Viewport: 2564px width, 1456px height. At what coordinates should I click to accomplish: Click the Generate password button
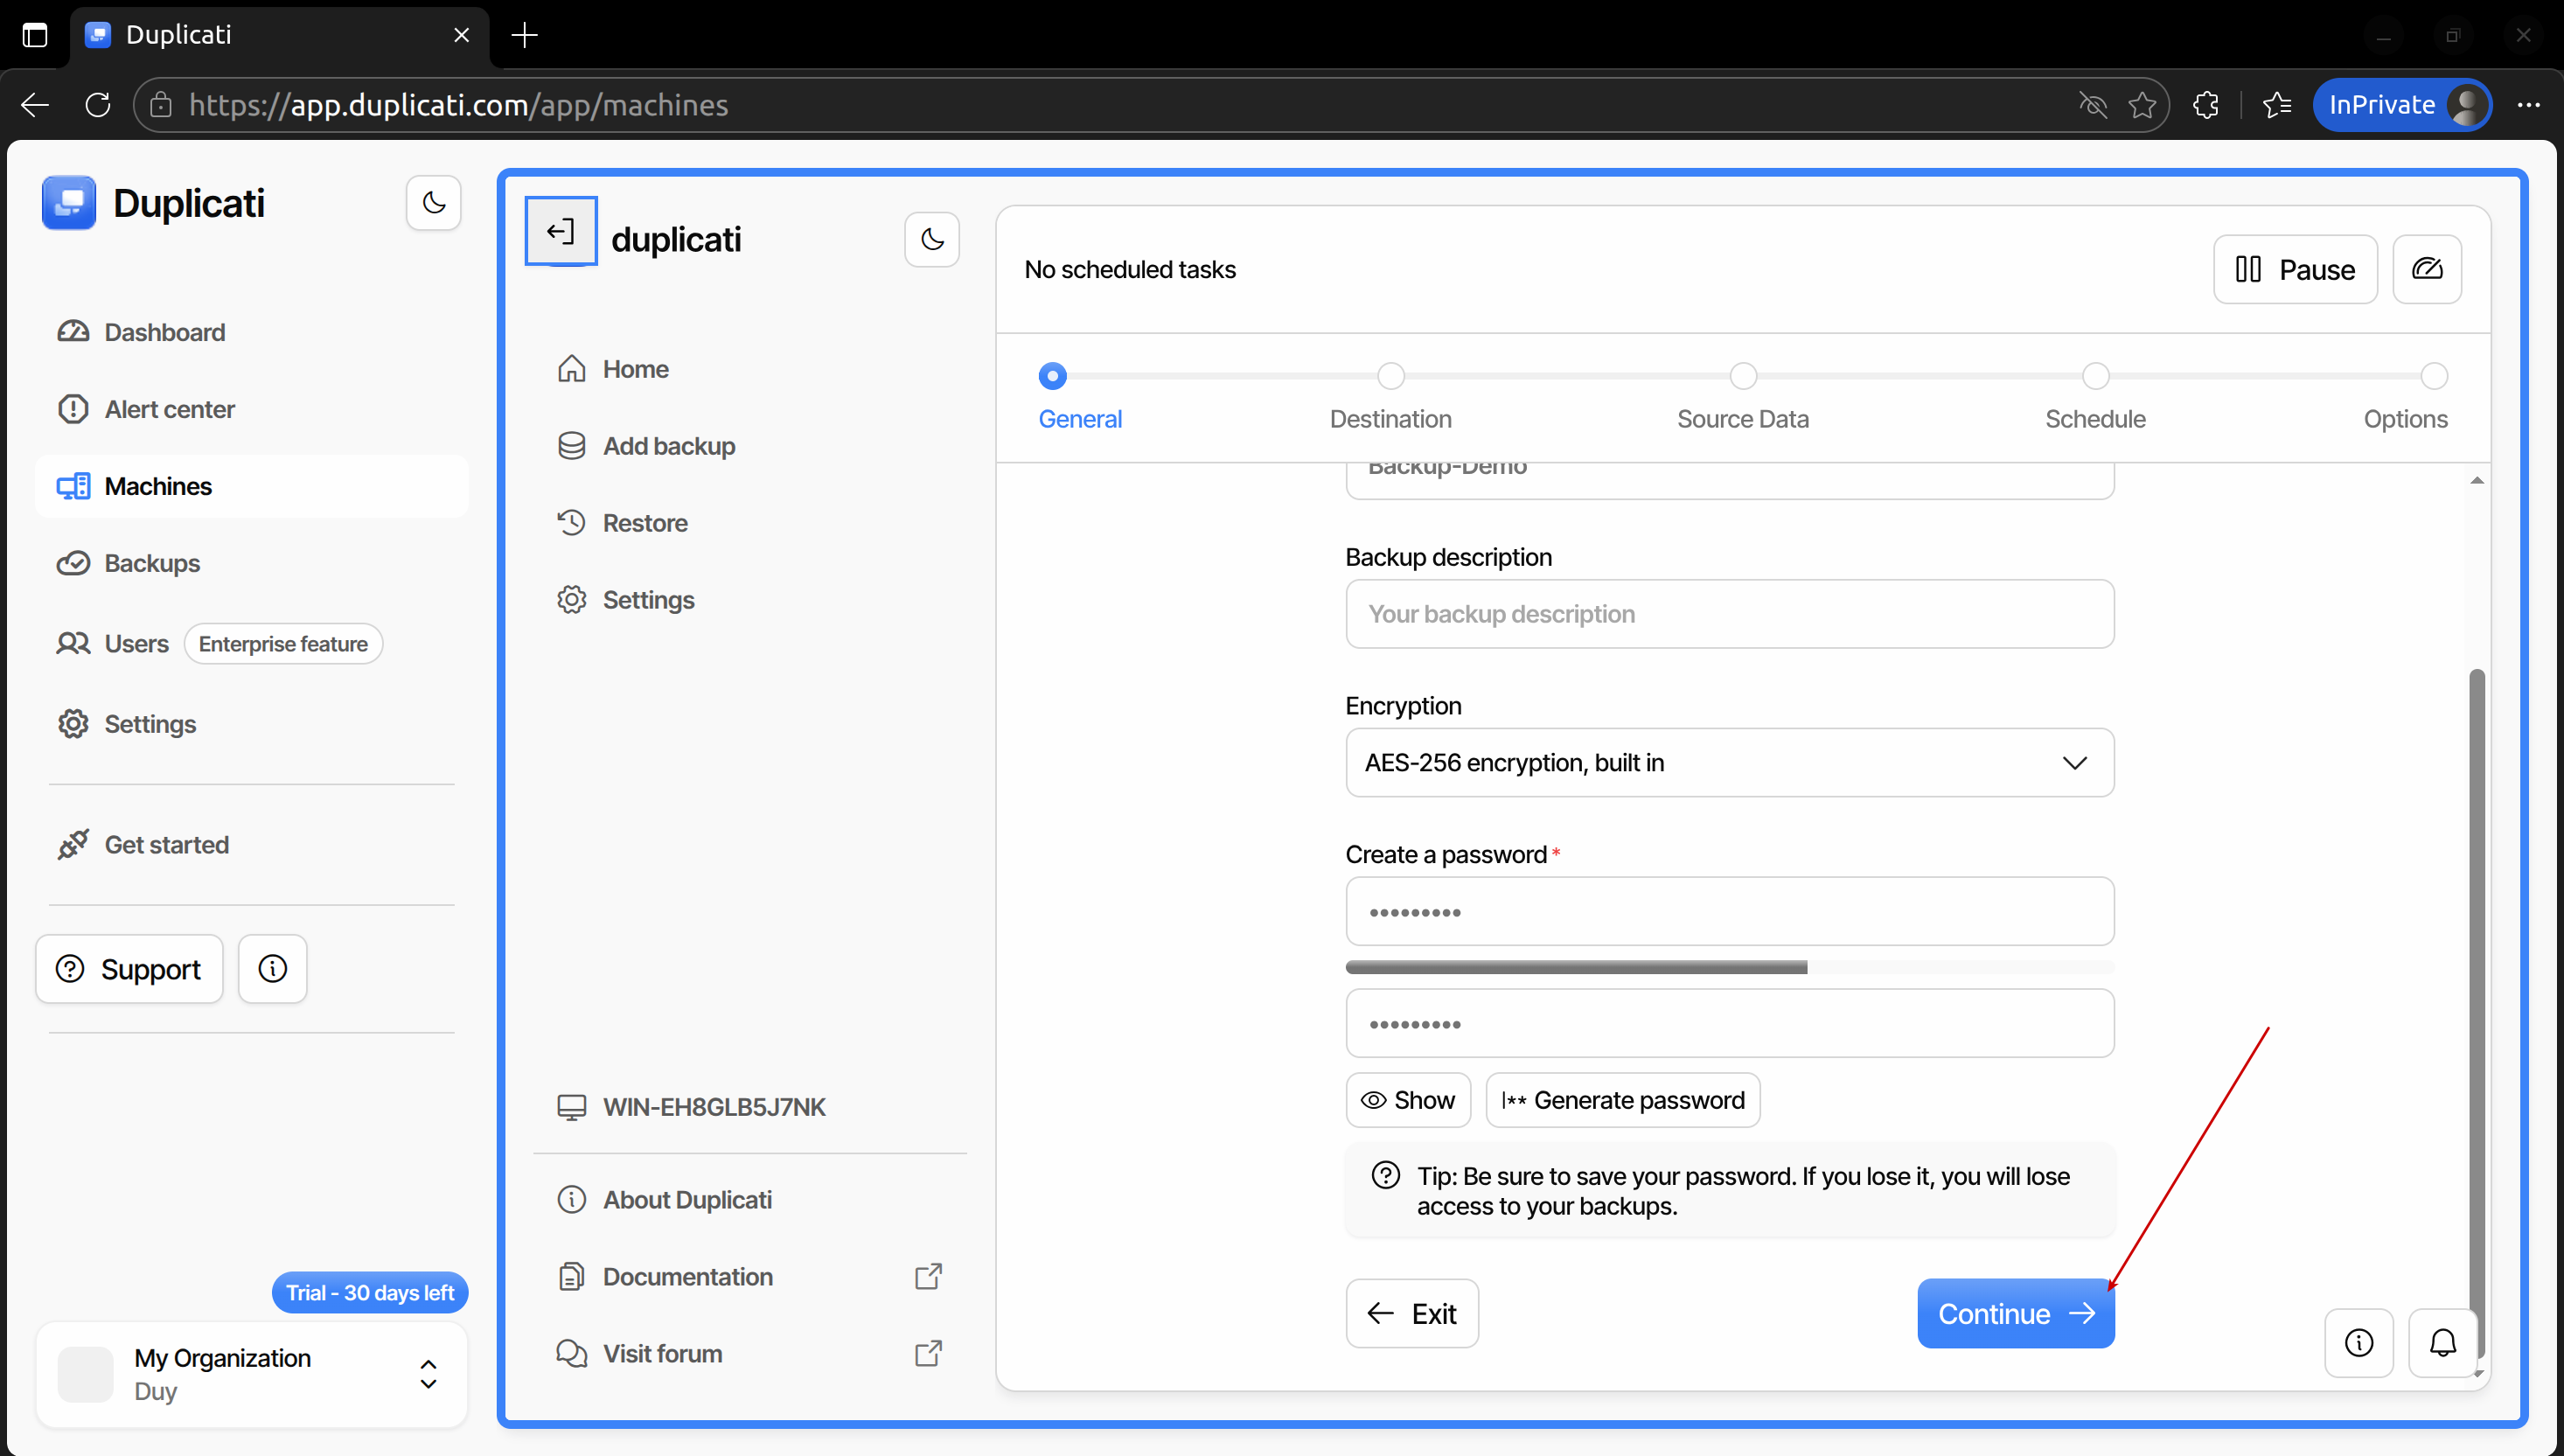pyautogui.click(x=1622, y=1100)
